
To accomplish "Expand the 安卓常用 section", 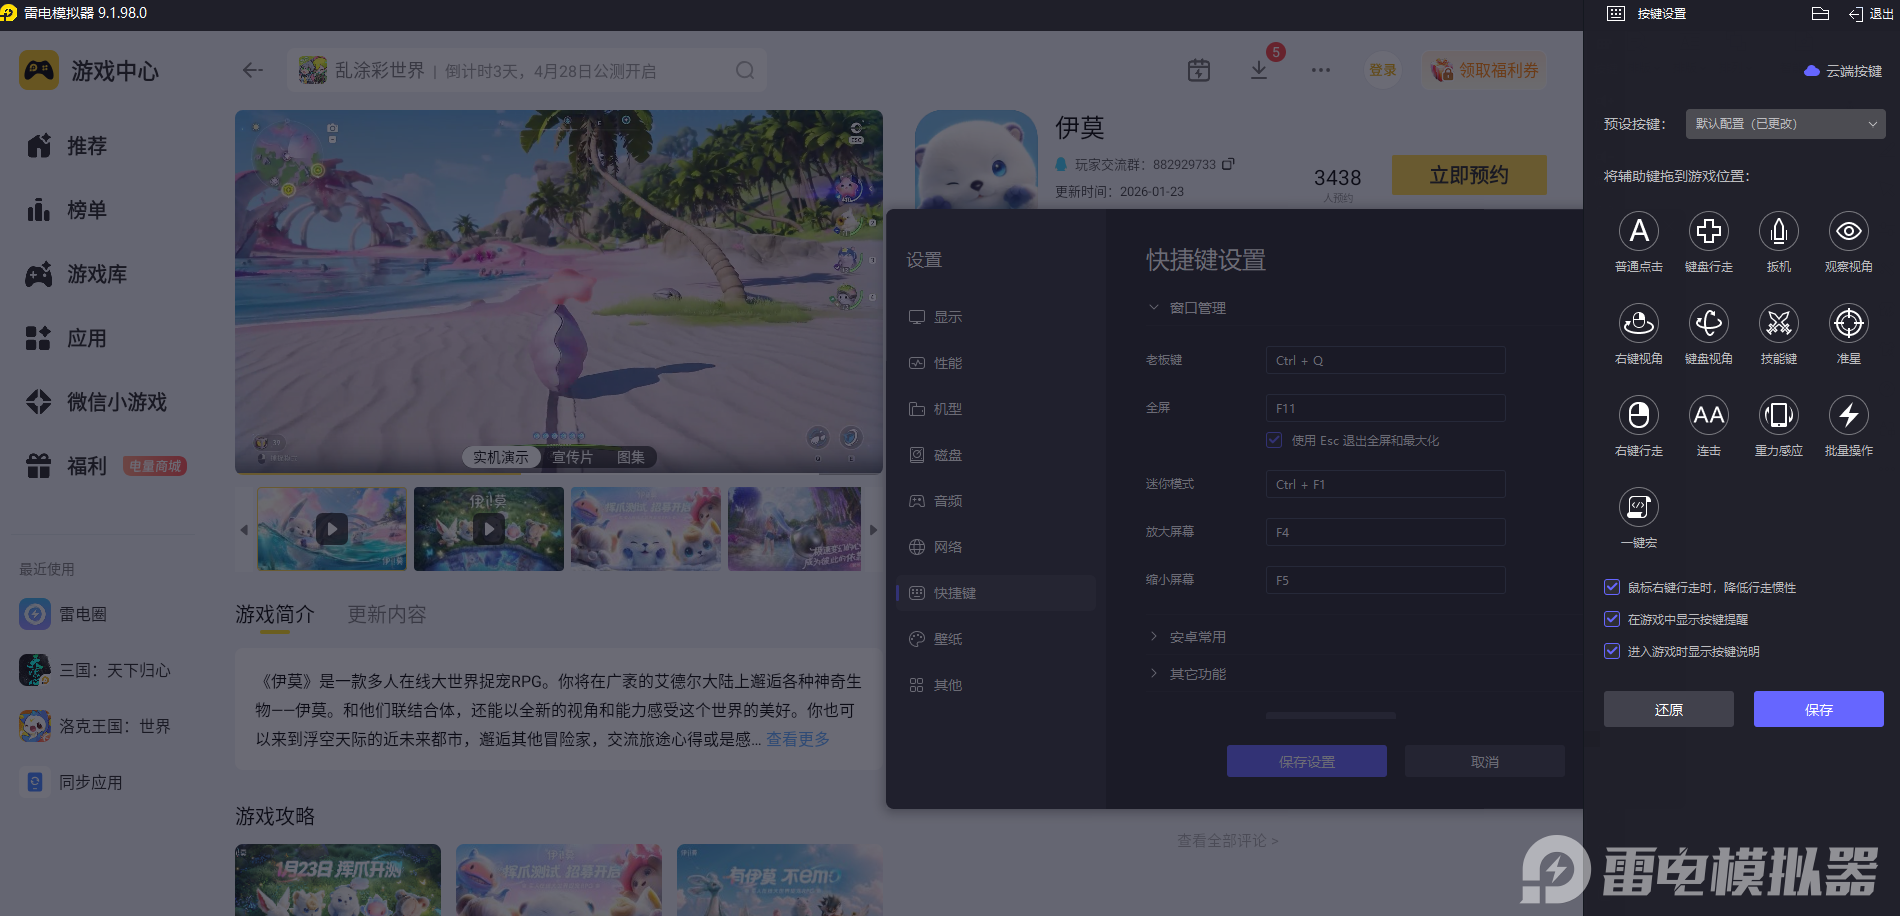I will click(x=1187, y=637).
